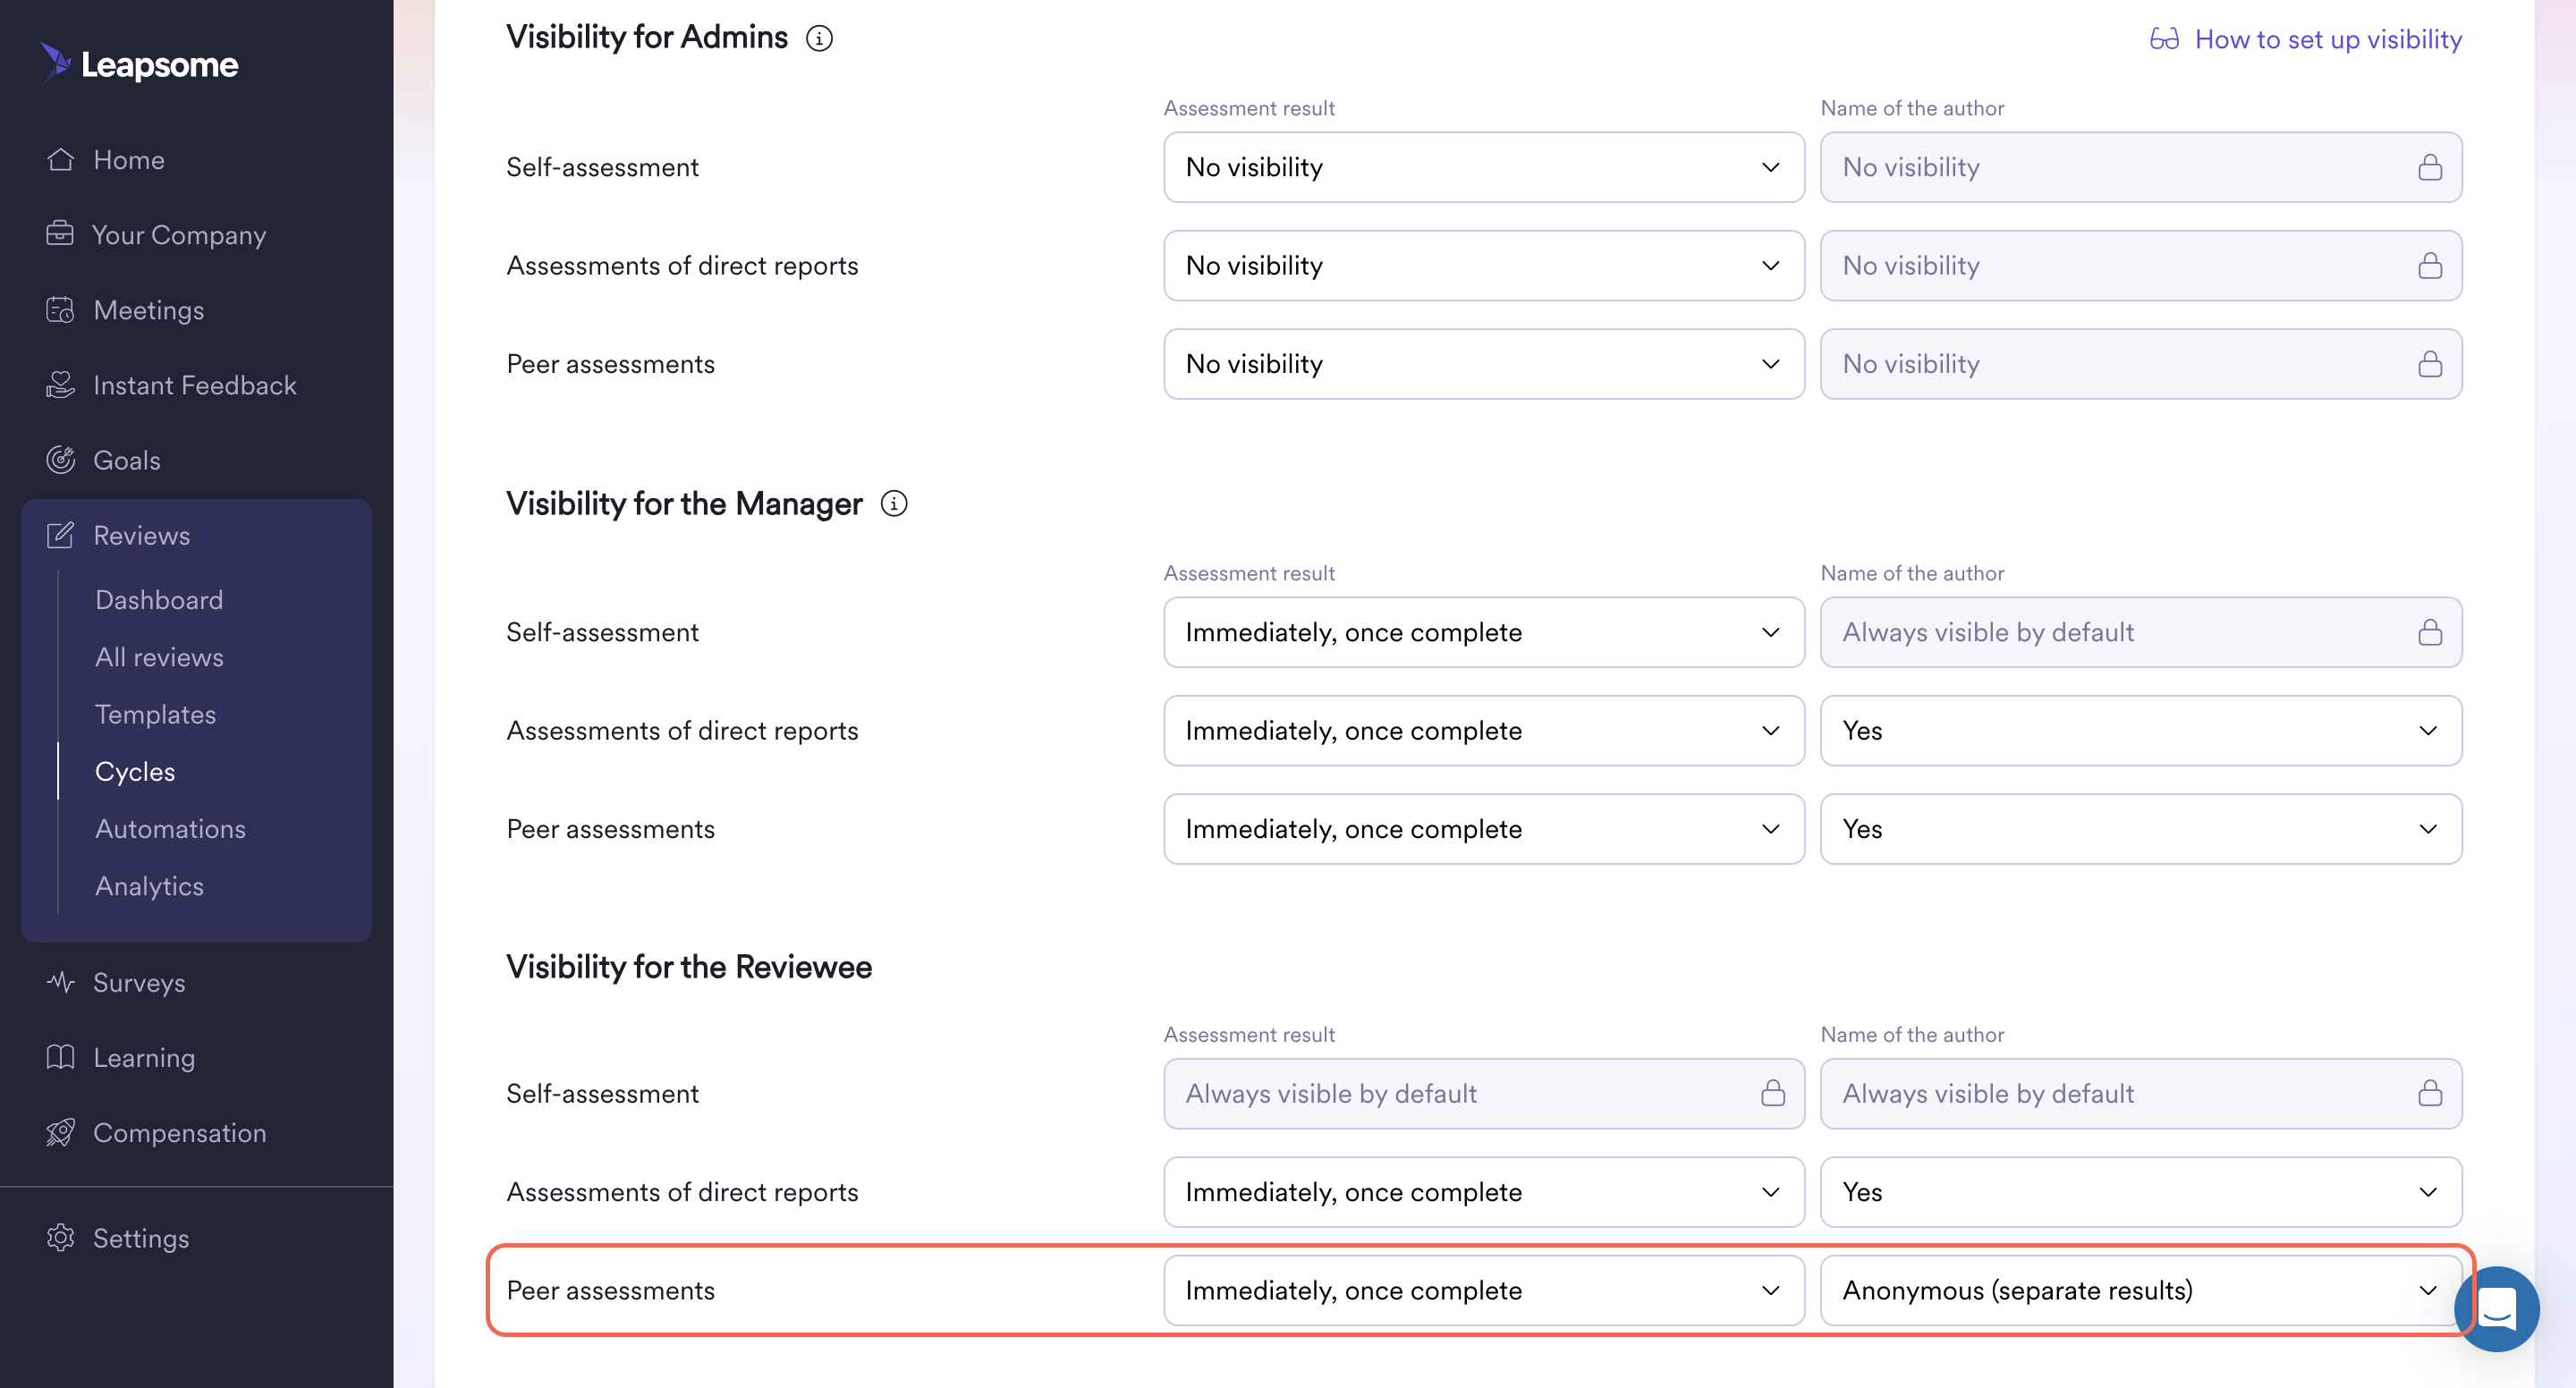The image size is (2576, 1388).
Task: Click the Your Company briefcase icon
Action: tap(60, 234)
